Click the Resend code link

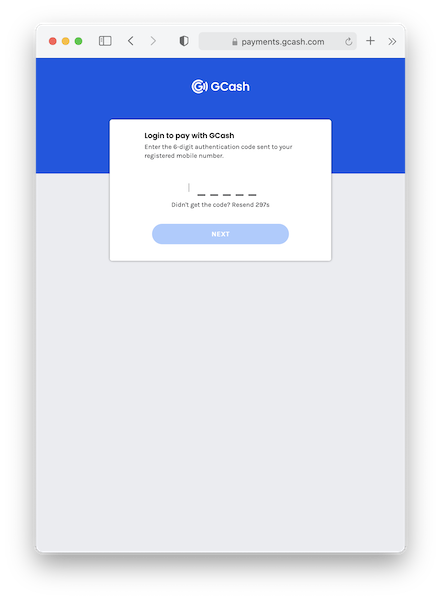click(x=243, y=205)
